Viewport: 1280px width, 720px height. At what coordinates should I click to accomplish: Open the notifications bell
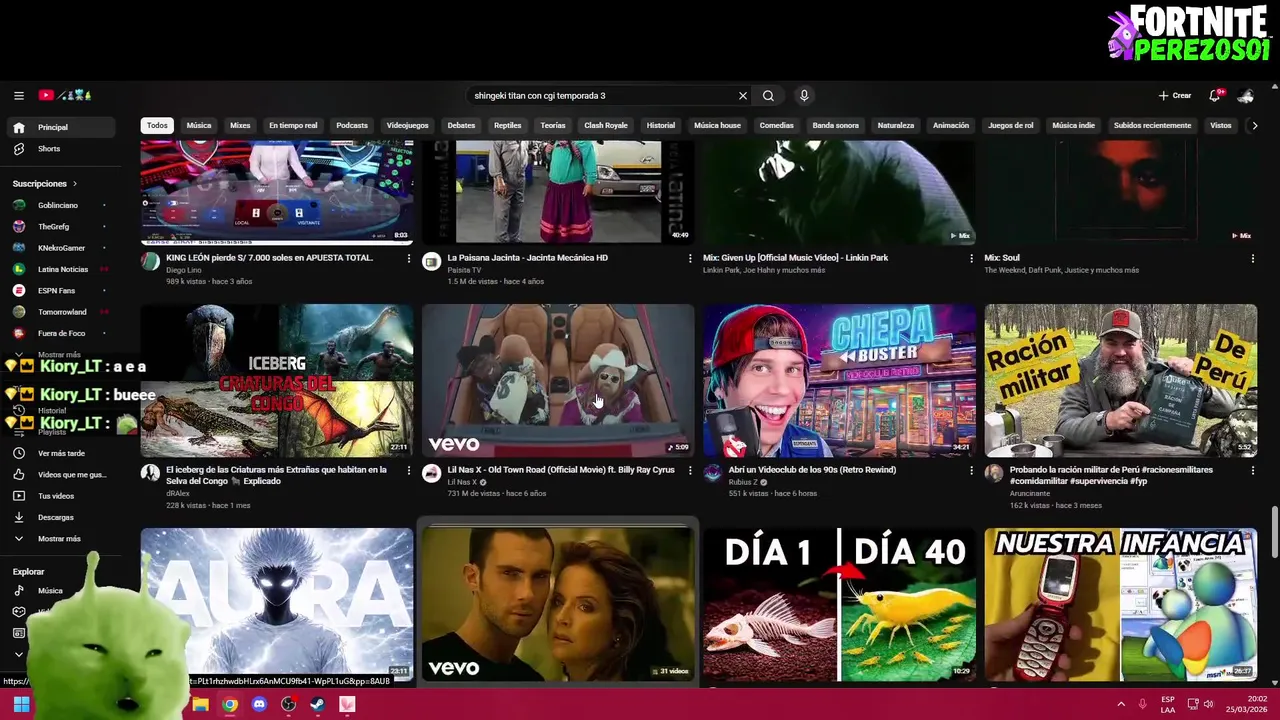tap(1215, 96)
